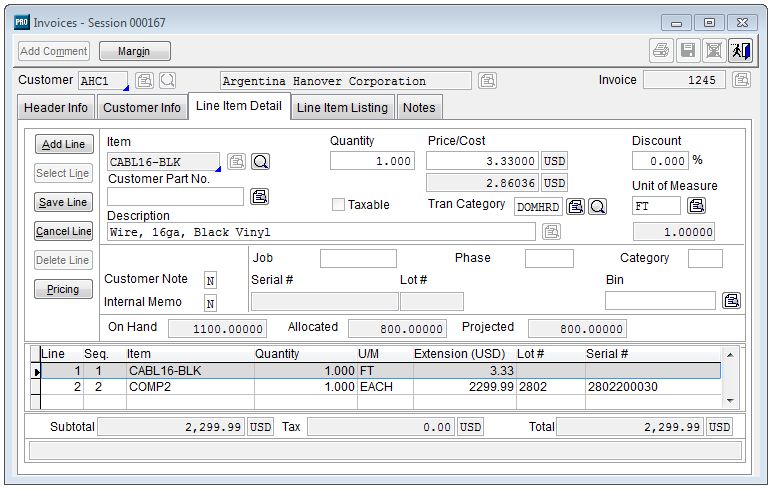Click the Margin button
The width and height of the screenshot is (771, 490).
tap(135, 51)
